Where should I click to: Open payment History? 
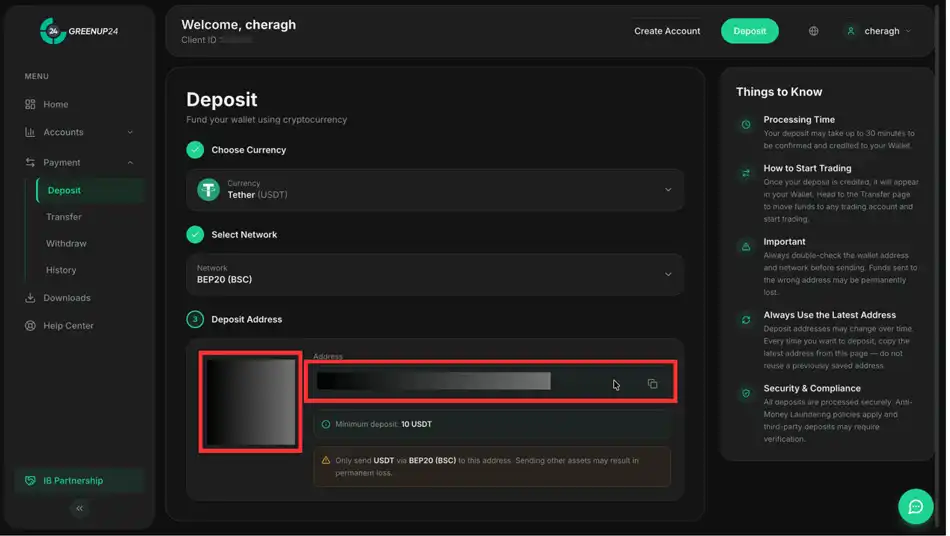(x=61, y=270)
